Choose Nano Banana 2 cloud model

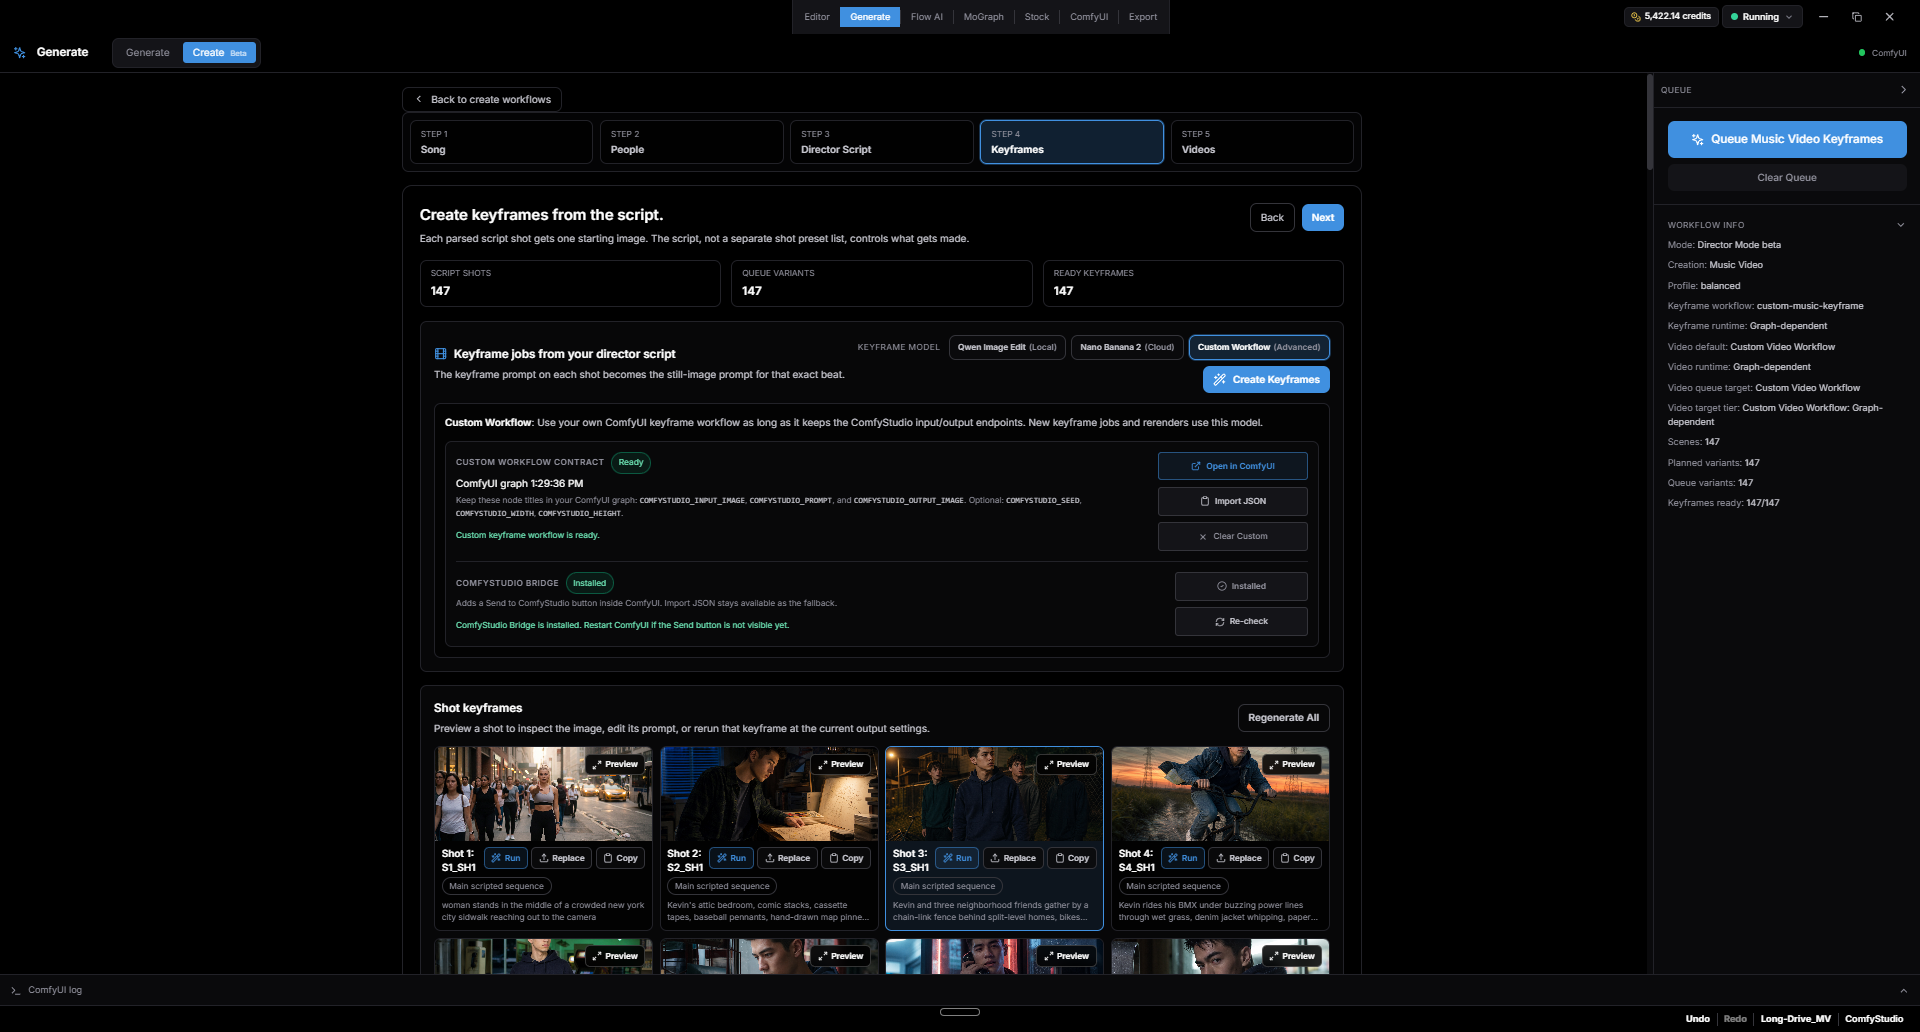[x=1127, y=347]
